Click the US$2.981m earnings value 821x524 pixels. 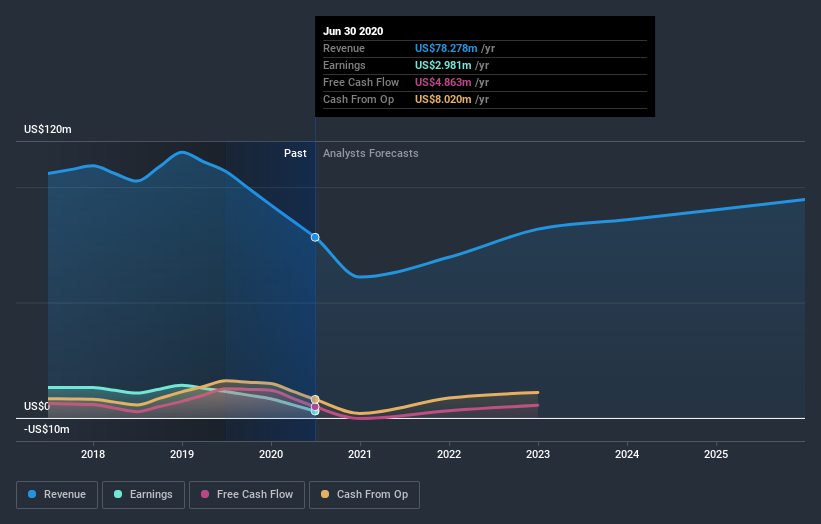pyautogui.click(x=443, y=65)
